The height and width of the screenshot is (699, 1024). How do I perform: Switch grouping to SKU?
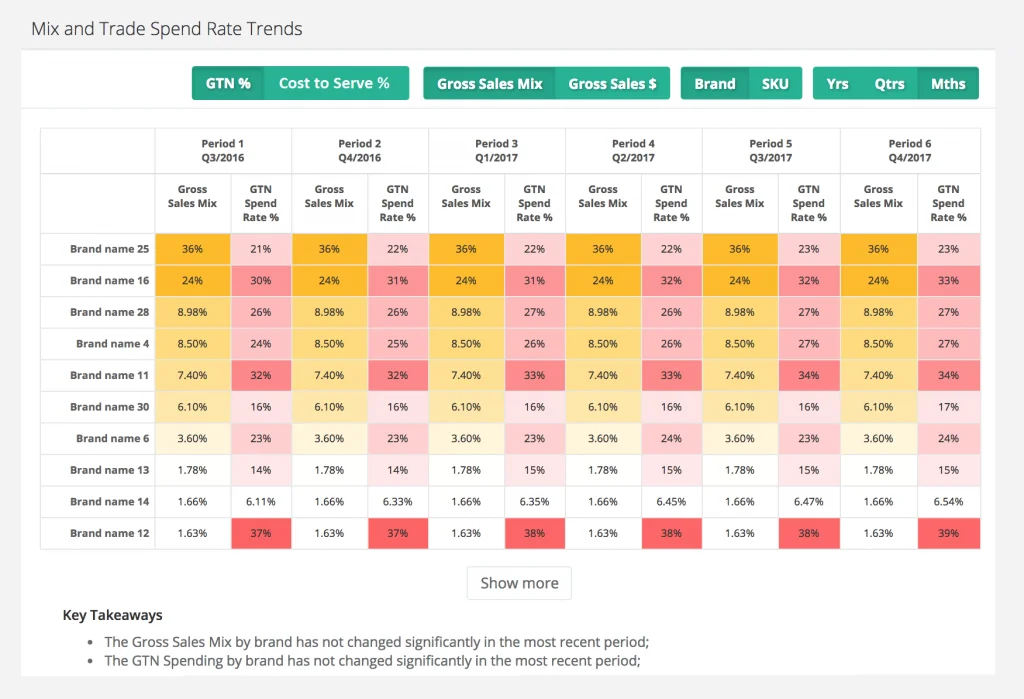(x=775, y=84)
